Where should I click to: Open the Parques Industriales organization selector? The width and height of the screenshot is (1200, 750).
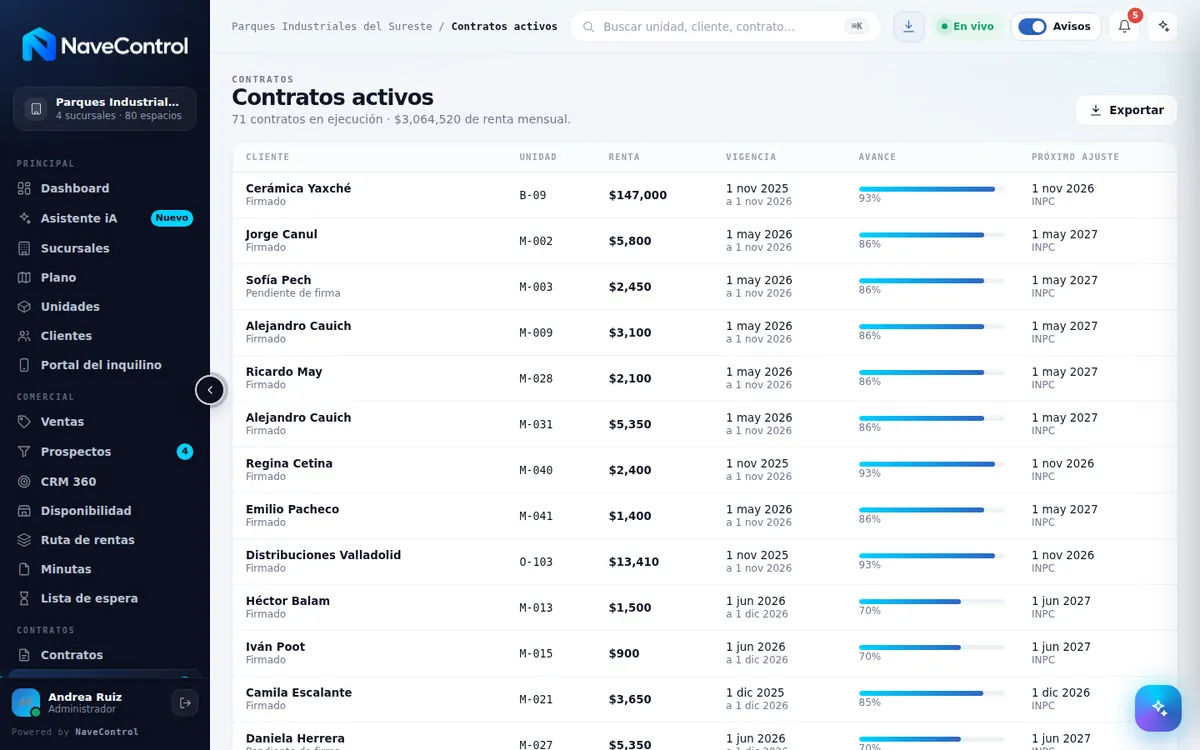point(105,109)
